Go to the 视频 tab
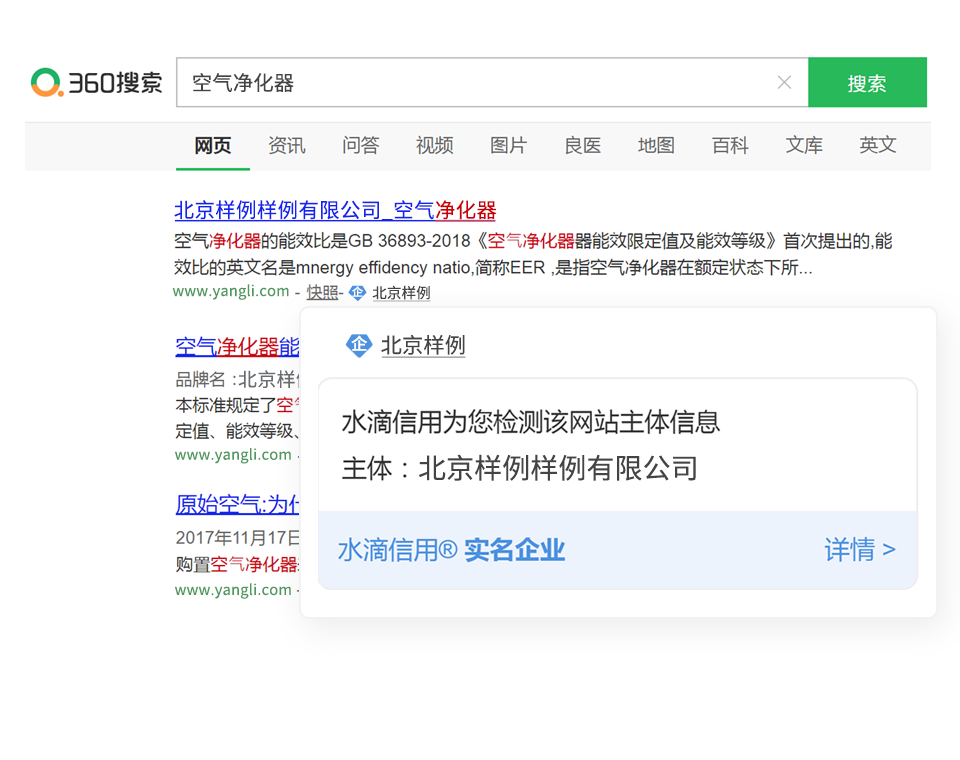 [x=435, y=146]
